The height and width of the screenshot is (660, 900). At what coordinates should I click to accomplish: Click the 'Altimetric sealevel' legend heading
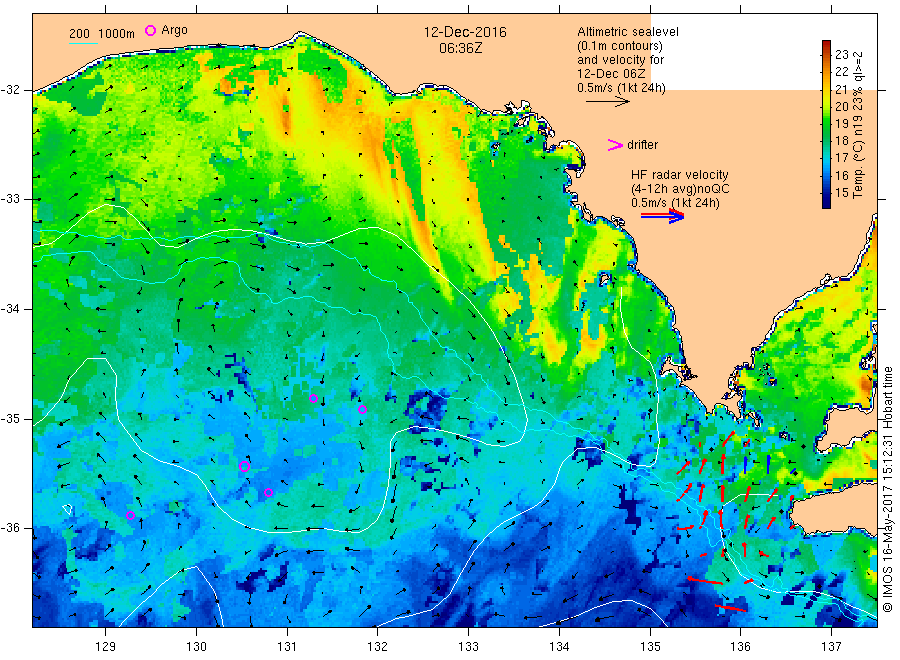[628, 32]
